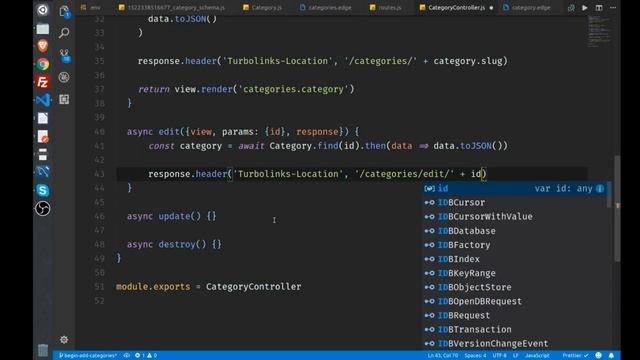Change indentation via Spaces: 4

click(475, 356)
